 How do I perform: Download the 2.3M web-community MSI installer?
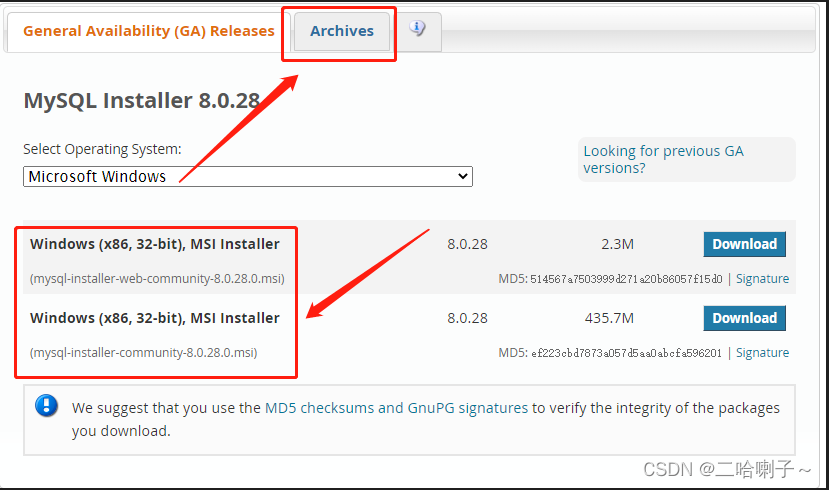744,244
